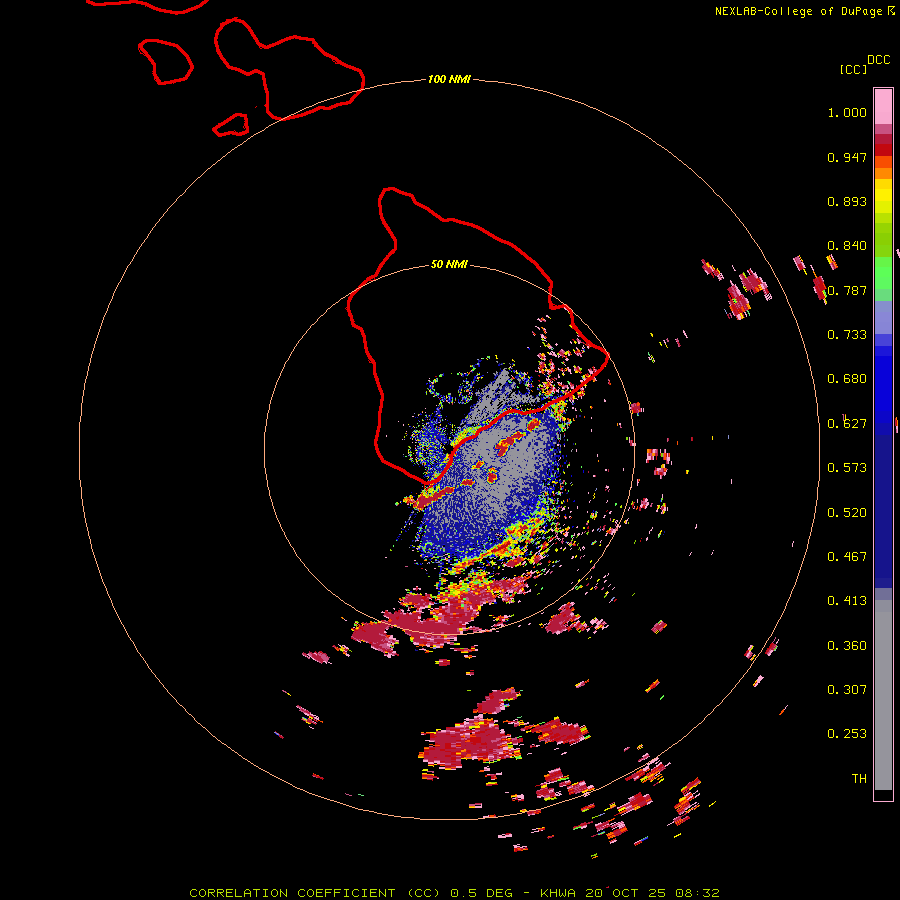This screenshot has width=900, height=900.
Task: Pick the gray segment of the color bar
Action: tap(883, 695)
